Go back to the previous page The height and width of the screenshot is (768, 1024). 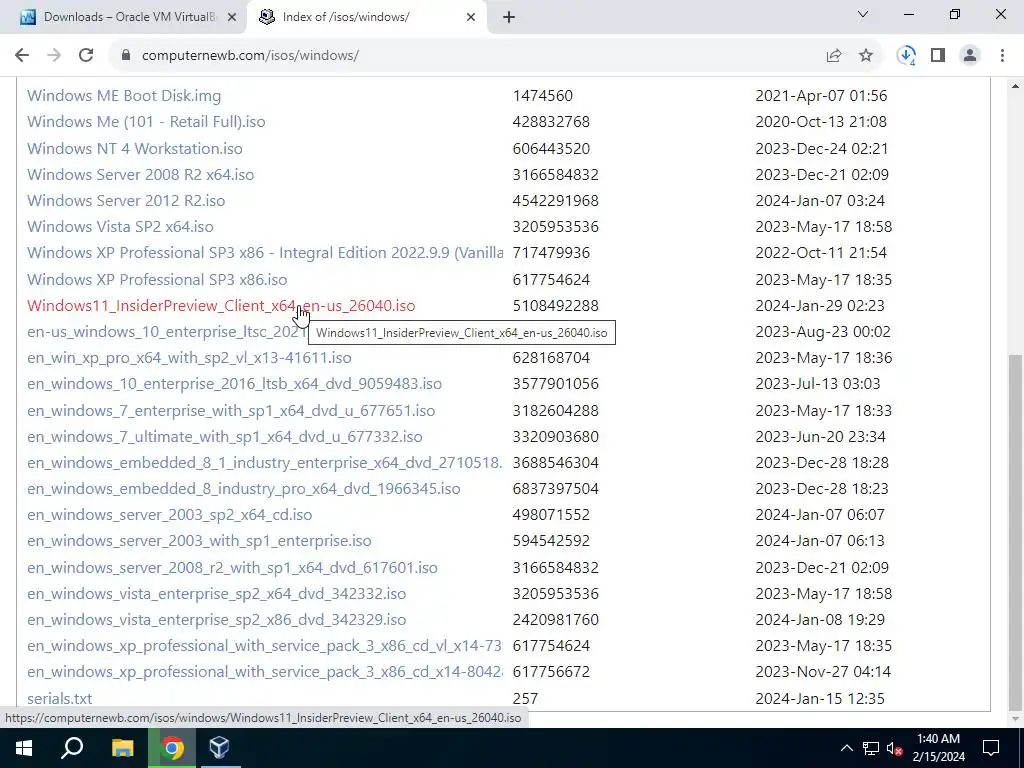coord(22,56)
